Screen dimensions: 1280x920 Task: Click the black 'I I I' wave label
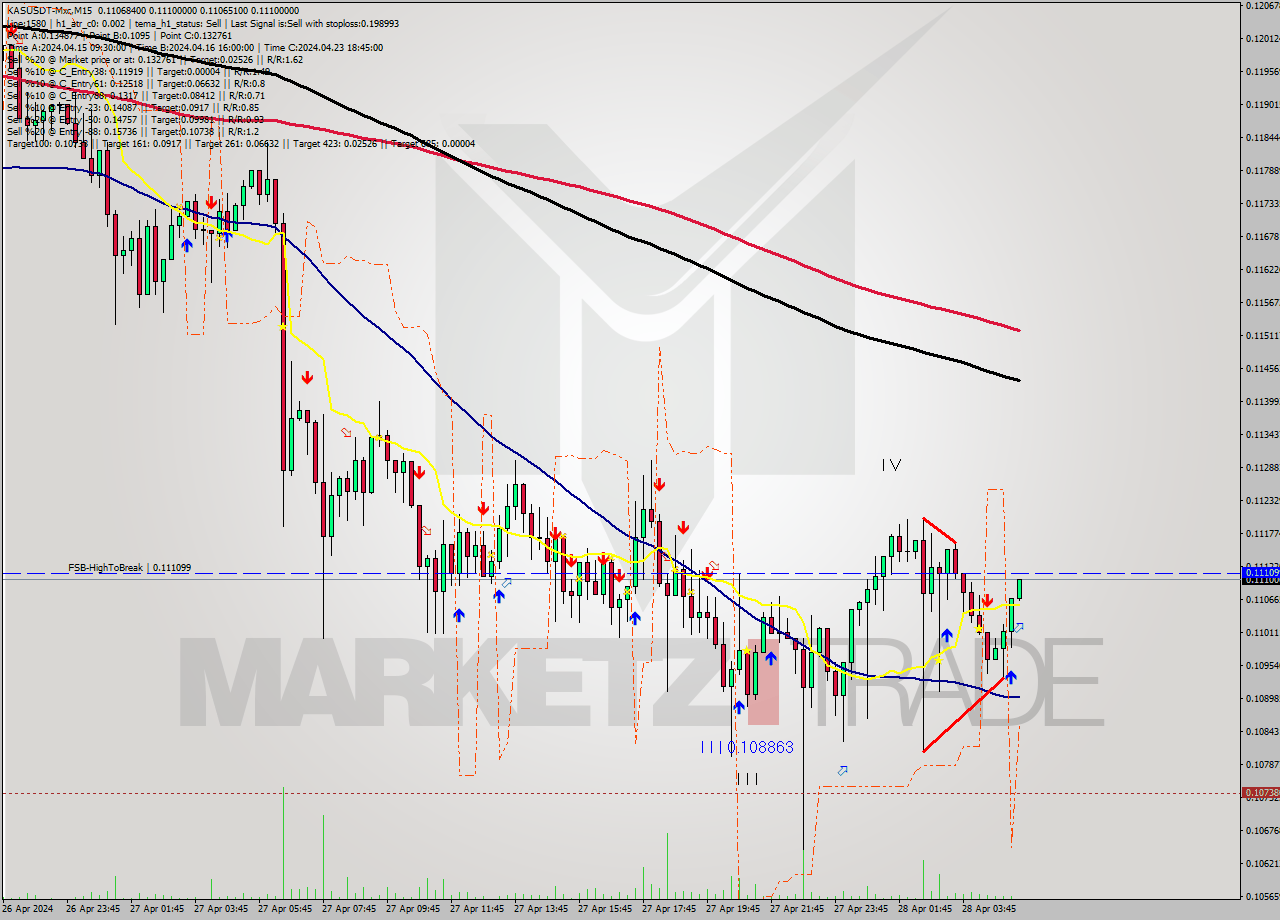point(746,778)
